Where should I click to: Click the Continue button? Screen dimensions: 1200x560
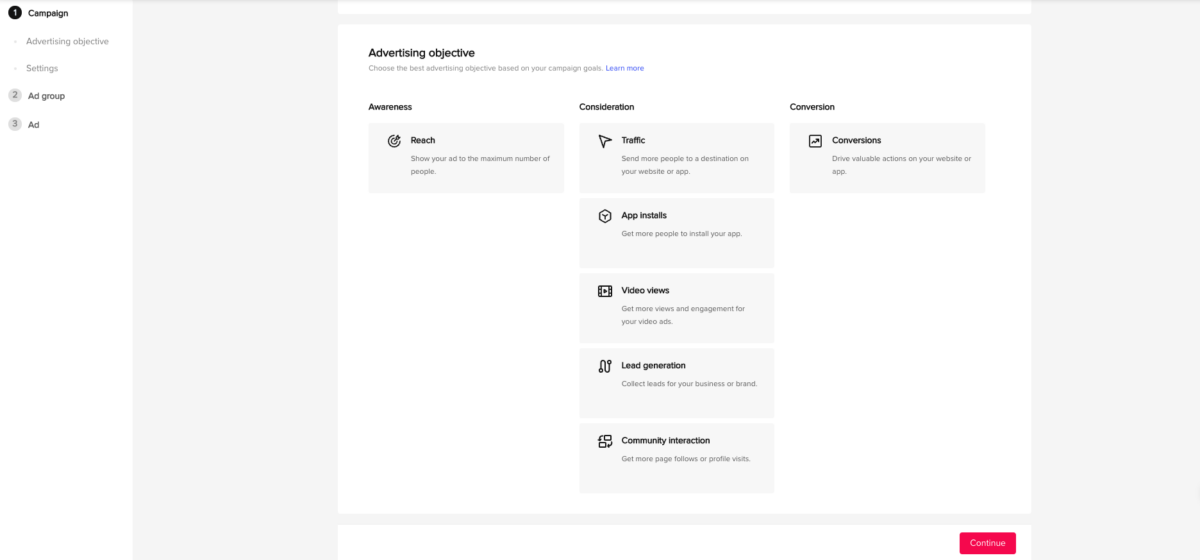[987, 543]
